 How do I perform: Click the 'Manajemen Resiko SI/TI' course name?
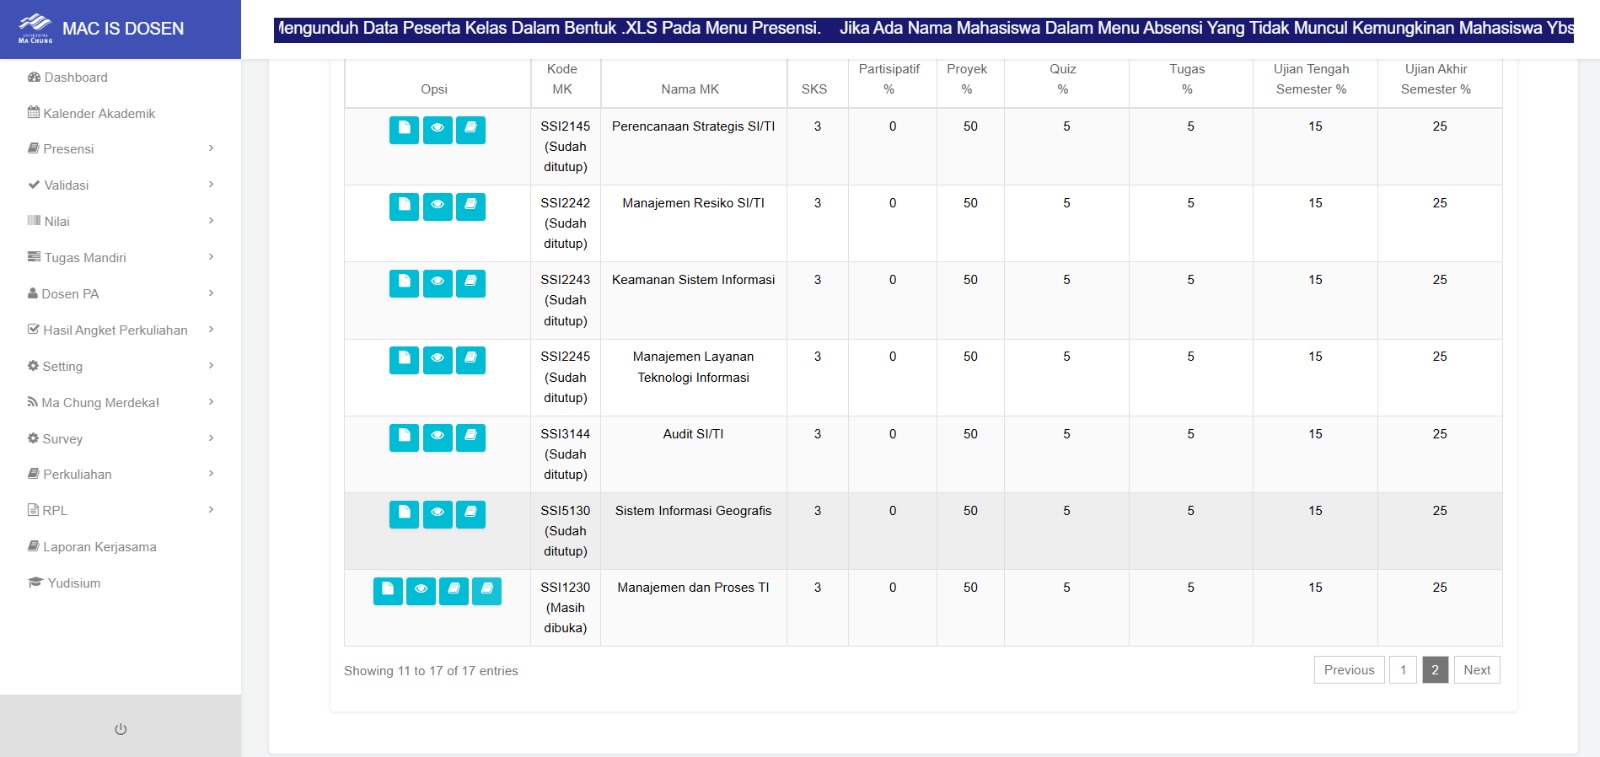[x=693, y=203]
